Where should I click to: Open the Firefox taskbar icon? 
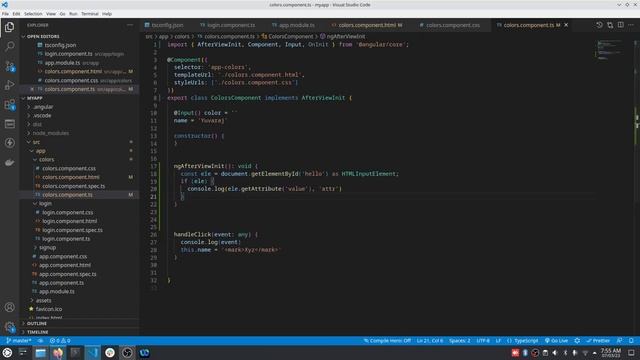58,353
